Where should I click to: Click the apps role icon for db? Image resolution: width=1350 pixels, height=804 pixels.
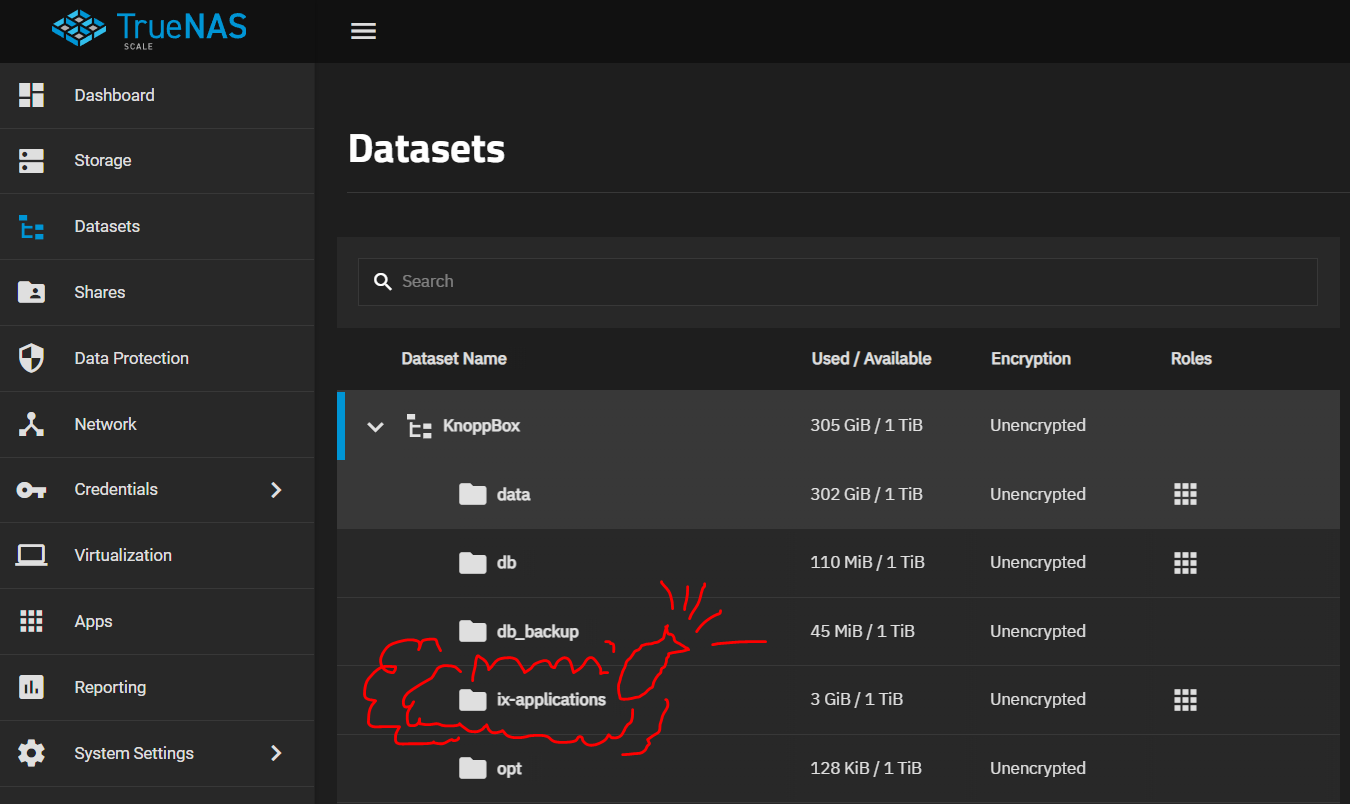point(1185,563)
